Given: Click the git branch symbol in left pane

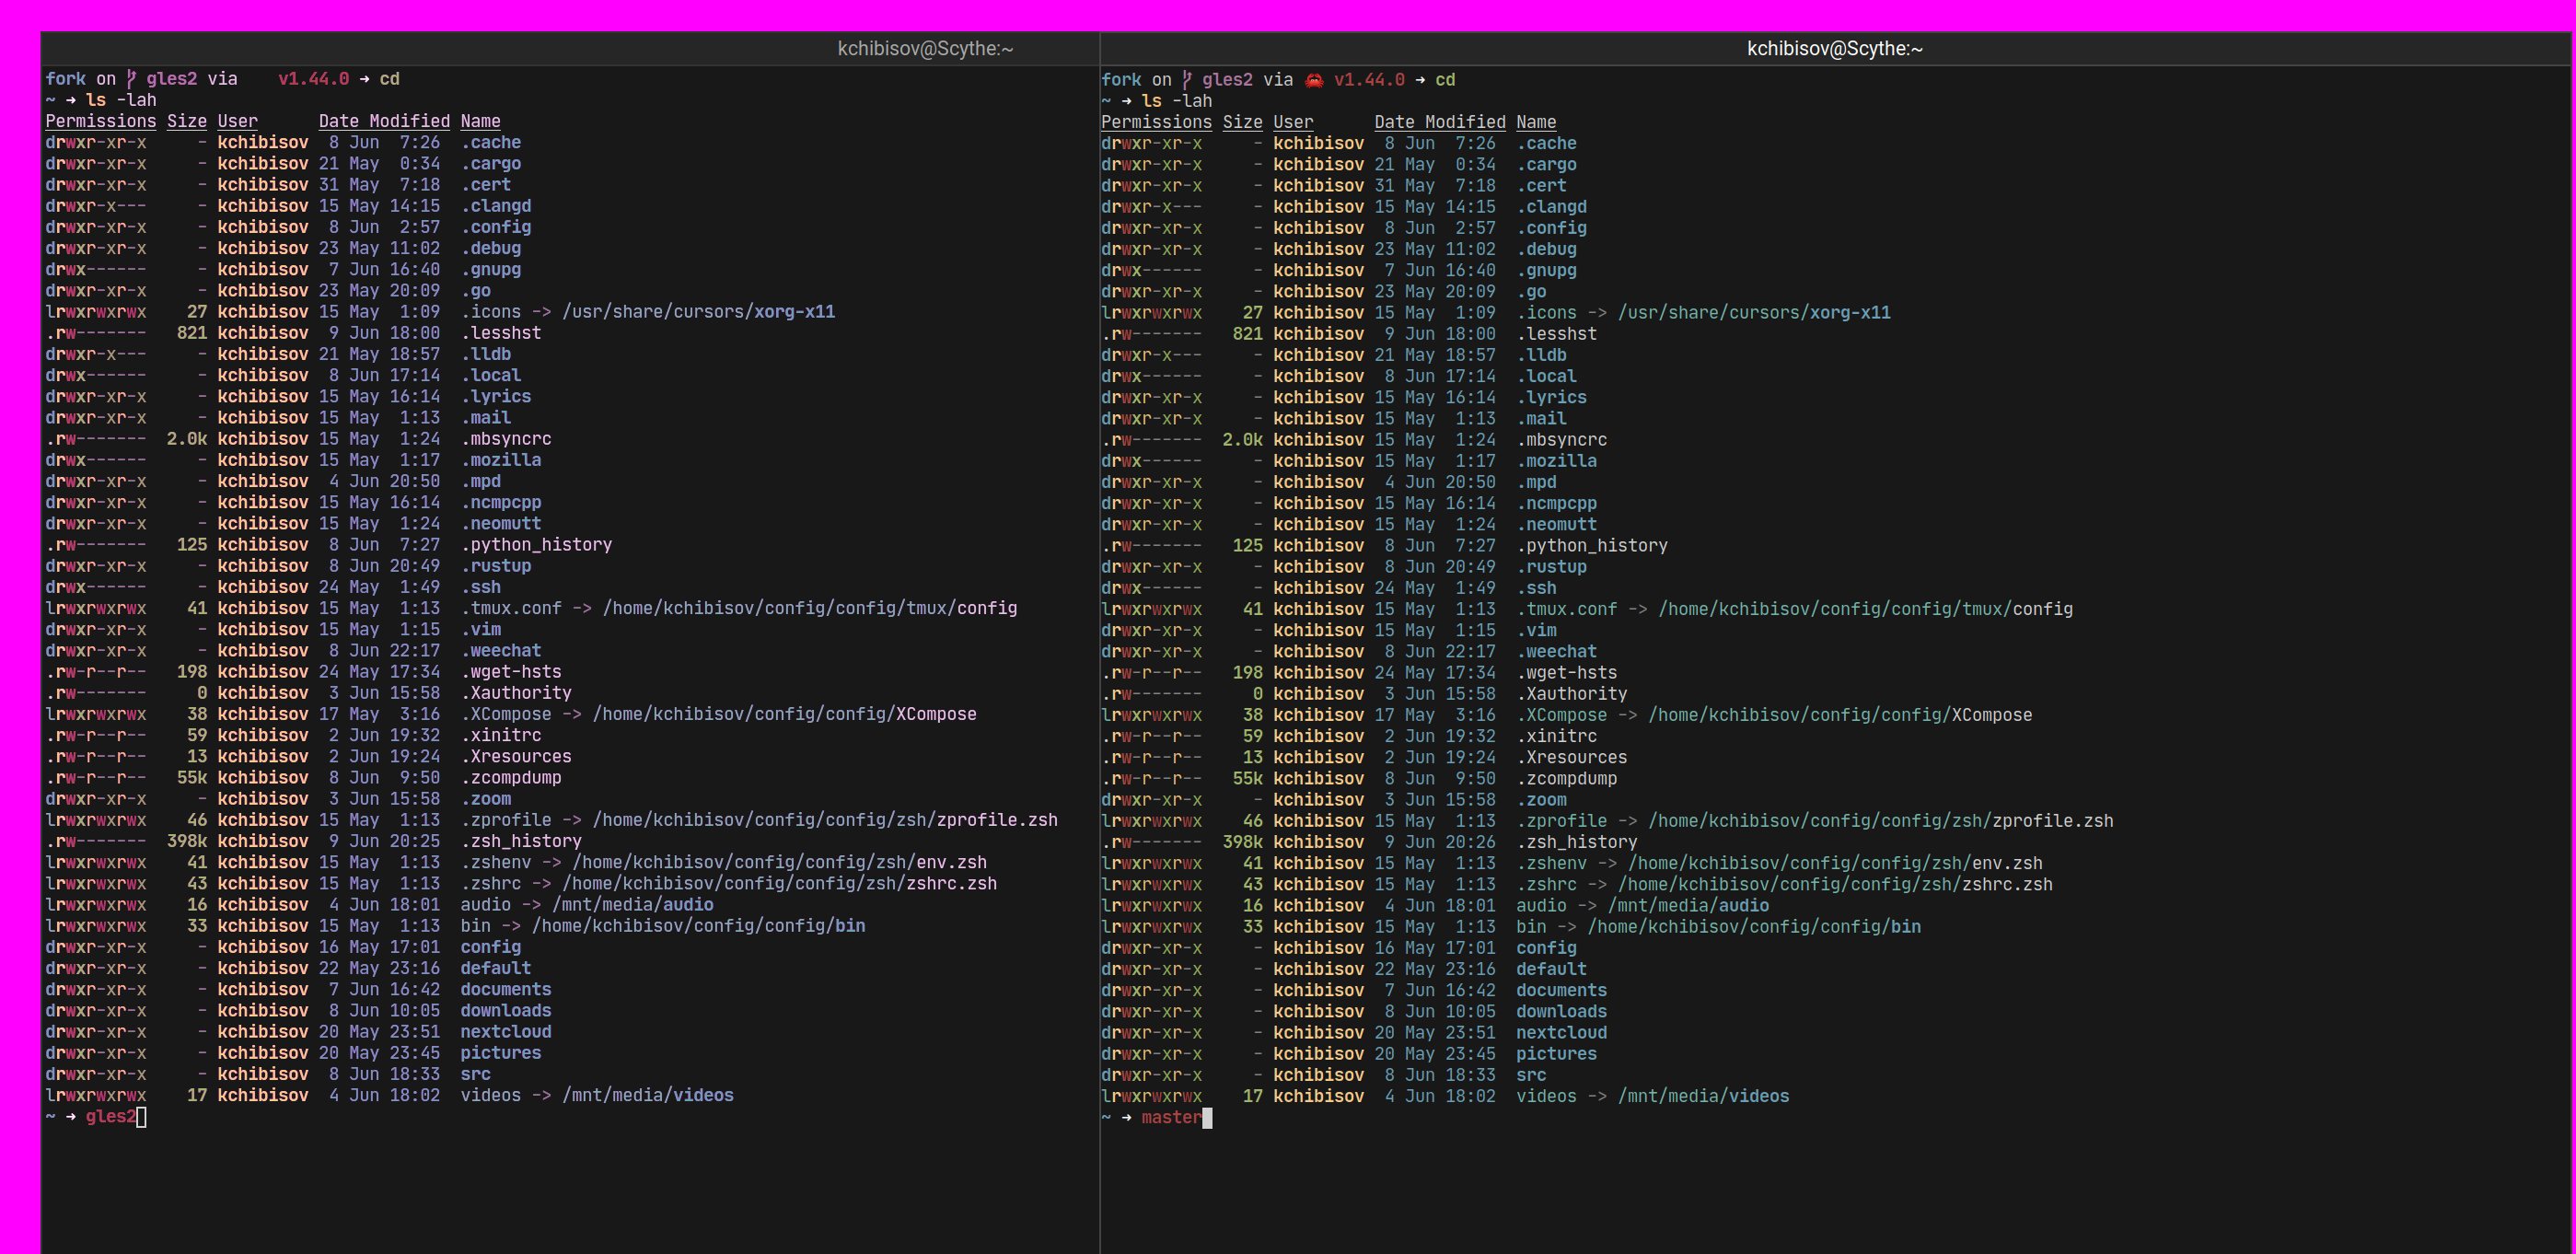Looking at the screenshot, I should [x=131, y=79].
